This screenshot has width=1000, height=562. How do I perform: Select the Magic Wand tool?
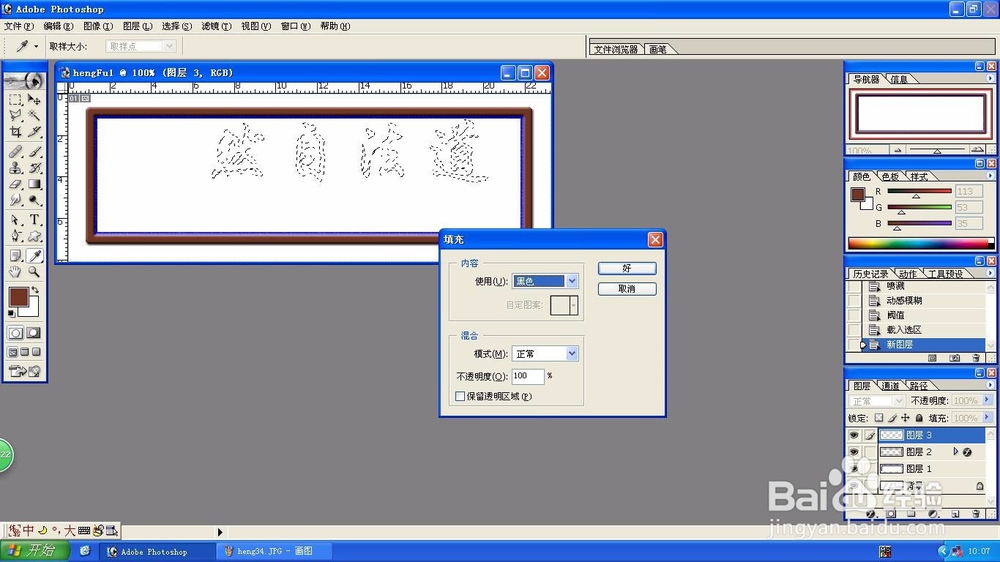34,115
